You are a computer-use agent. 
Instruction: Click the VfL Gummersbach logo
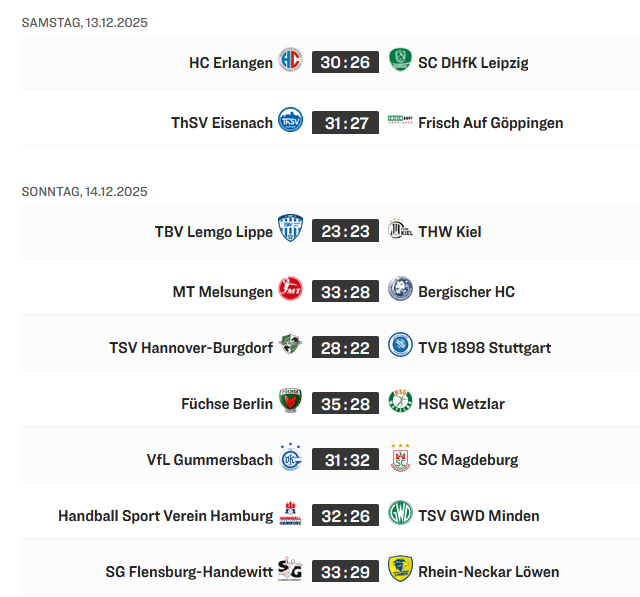click(x=290, y=459)
